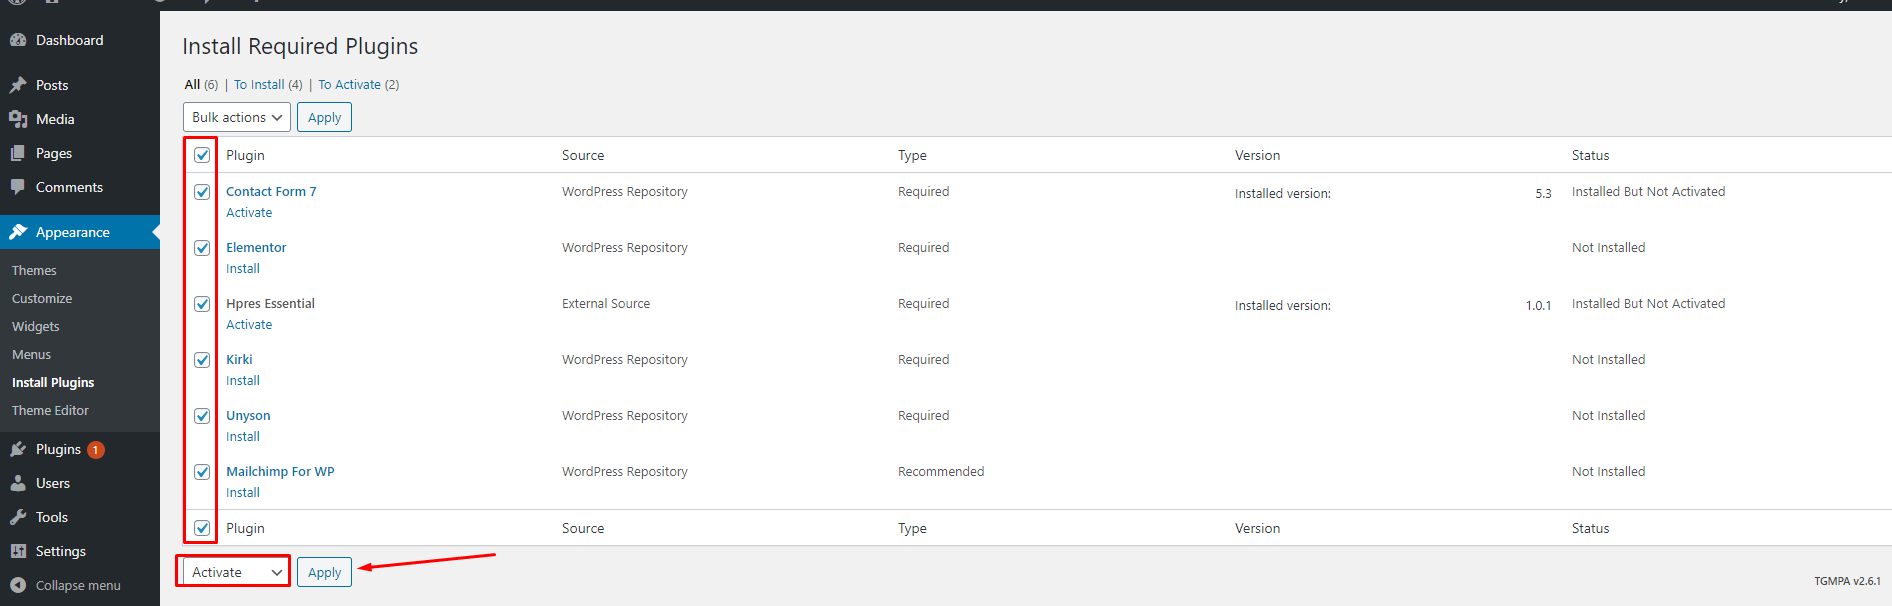The width and height of the screenshot is (1892, 606).
Task: Click the Users person icon
Action: click(x=18, y=483)
